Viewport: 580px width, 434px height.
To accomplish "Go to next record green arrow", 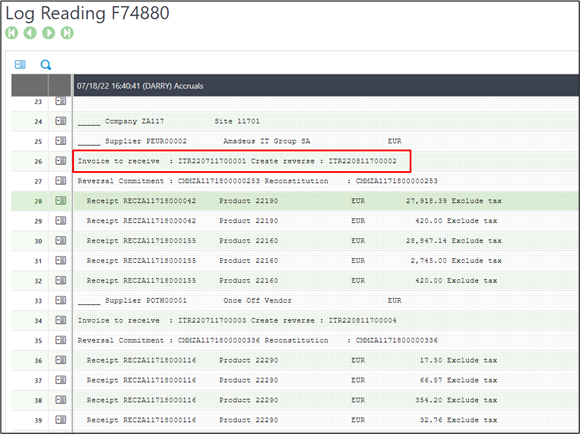I will 48,33.
